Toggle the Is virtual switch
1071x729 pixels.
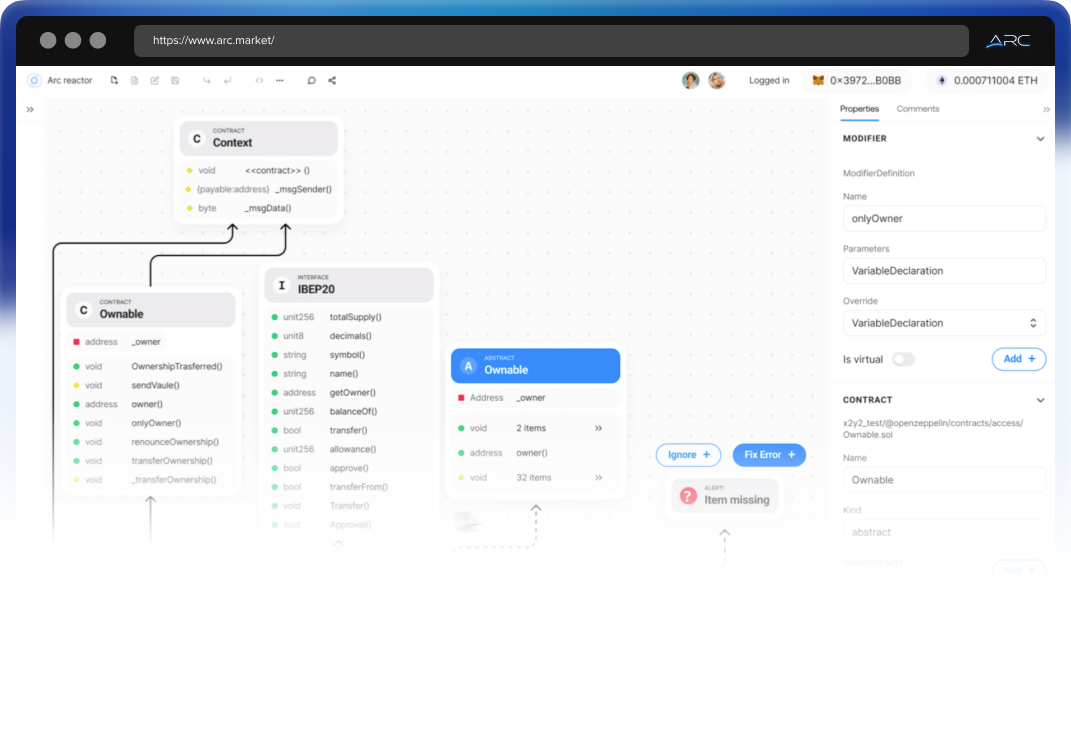(903, 359)
